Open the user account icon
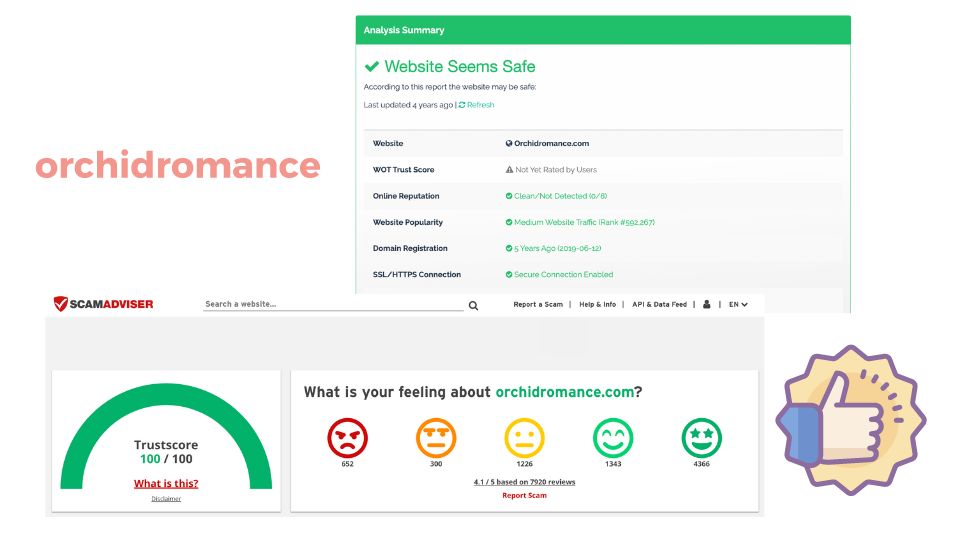This screenshot has height=540, width=960. click(707, 304)
